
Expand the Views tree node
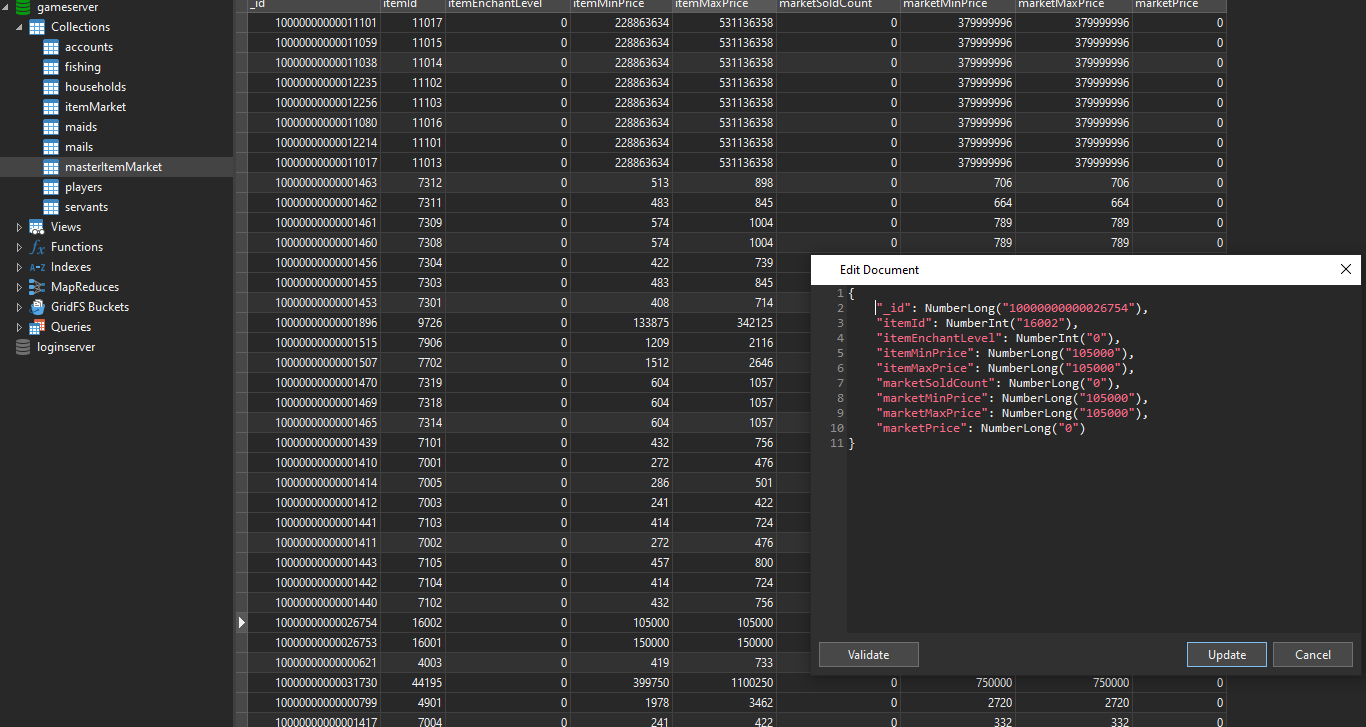(x=19, y=227)
